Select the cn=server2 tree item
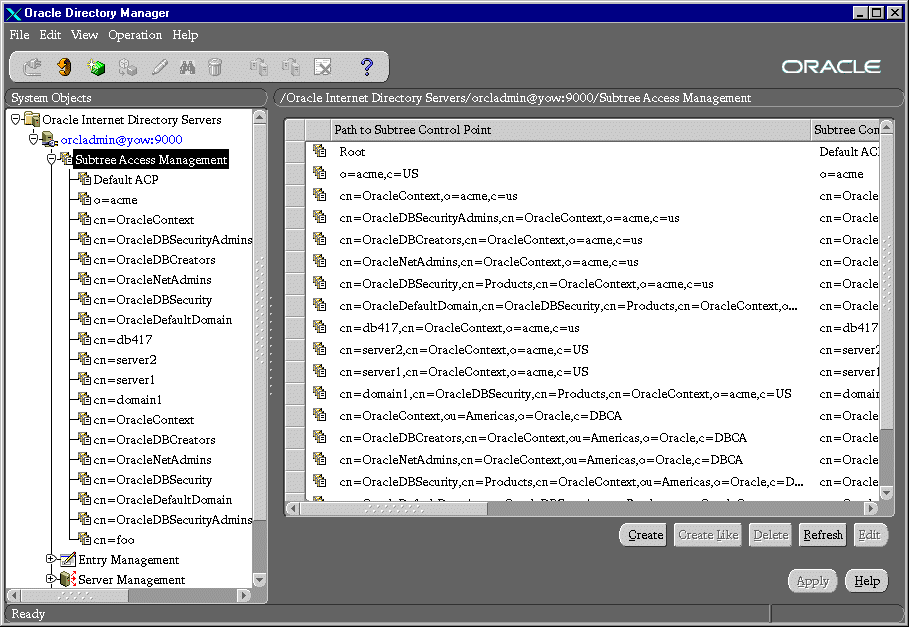Viewport: 909px width, 627px height. point(125,359)
